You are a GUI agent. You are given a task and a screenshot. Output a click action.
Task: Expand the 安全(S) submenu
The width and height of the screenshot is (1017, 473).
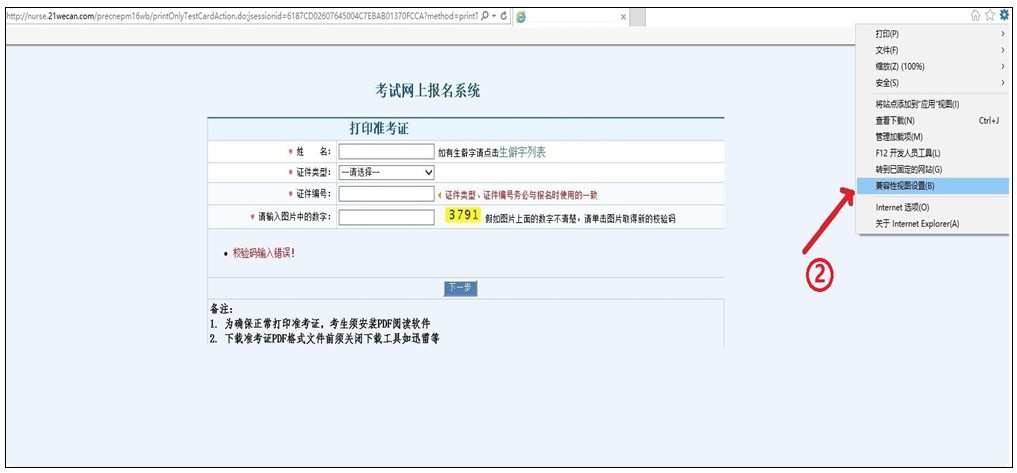point(932,83)
